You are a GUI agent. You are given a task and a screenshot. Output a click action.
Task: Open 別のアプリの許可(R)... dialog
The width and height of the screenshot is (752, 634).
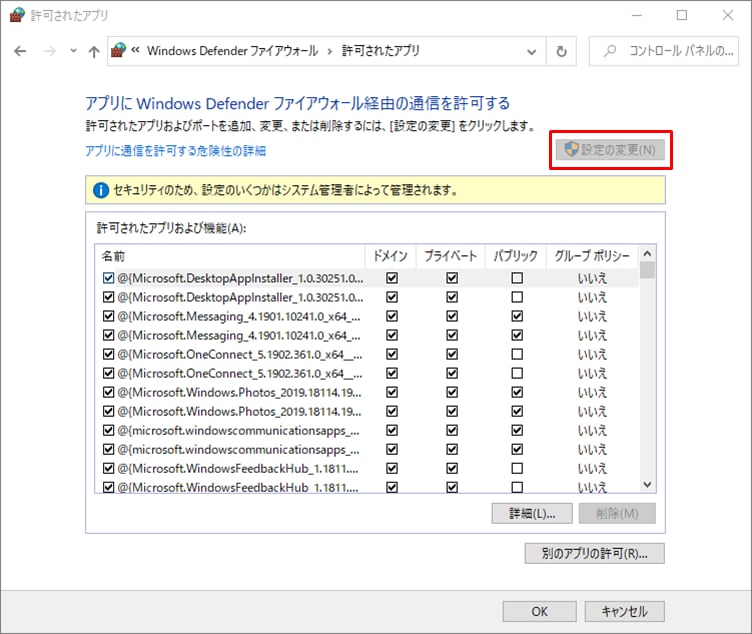tap(595, 553)
